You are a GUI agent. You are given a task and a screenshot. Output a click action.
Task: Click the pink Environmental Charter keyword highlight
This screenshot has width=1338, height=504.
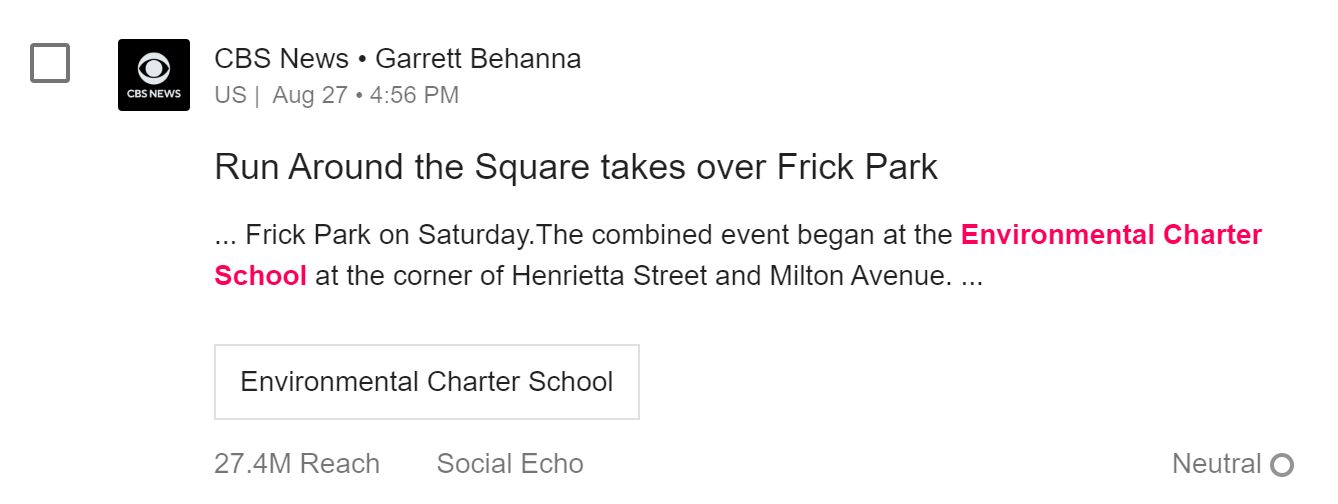[x=1111, y=235]
